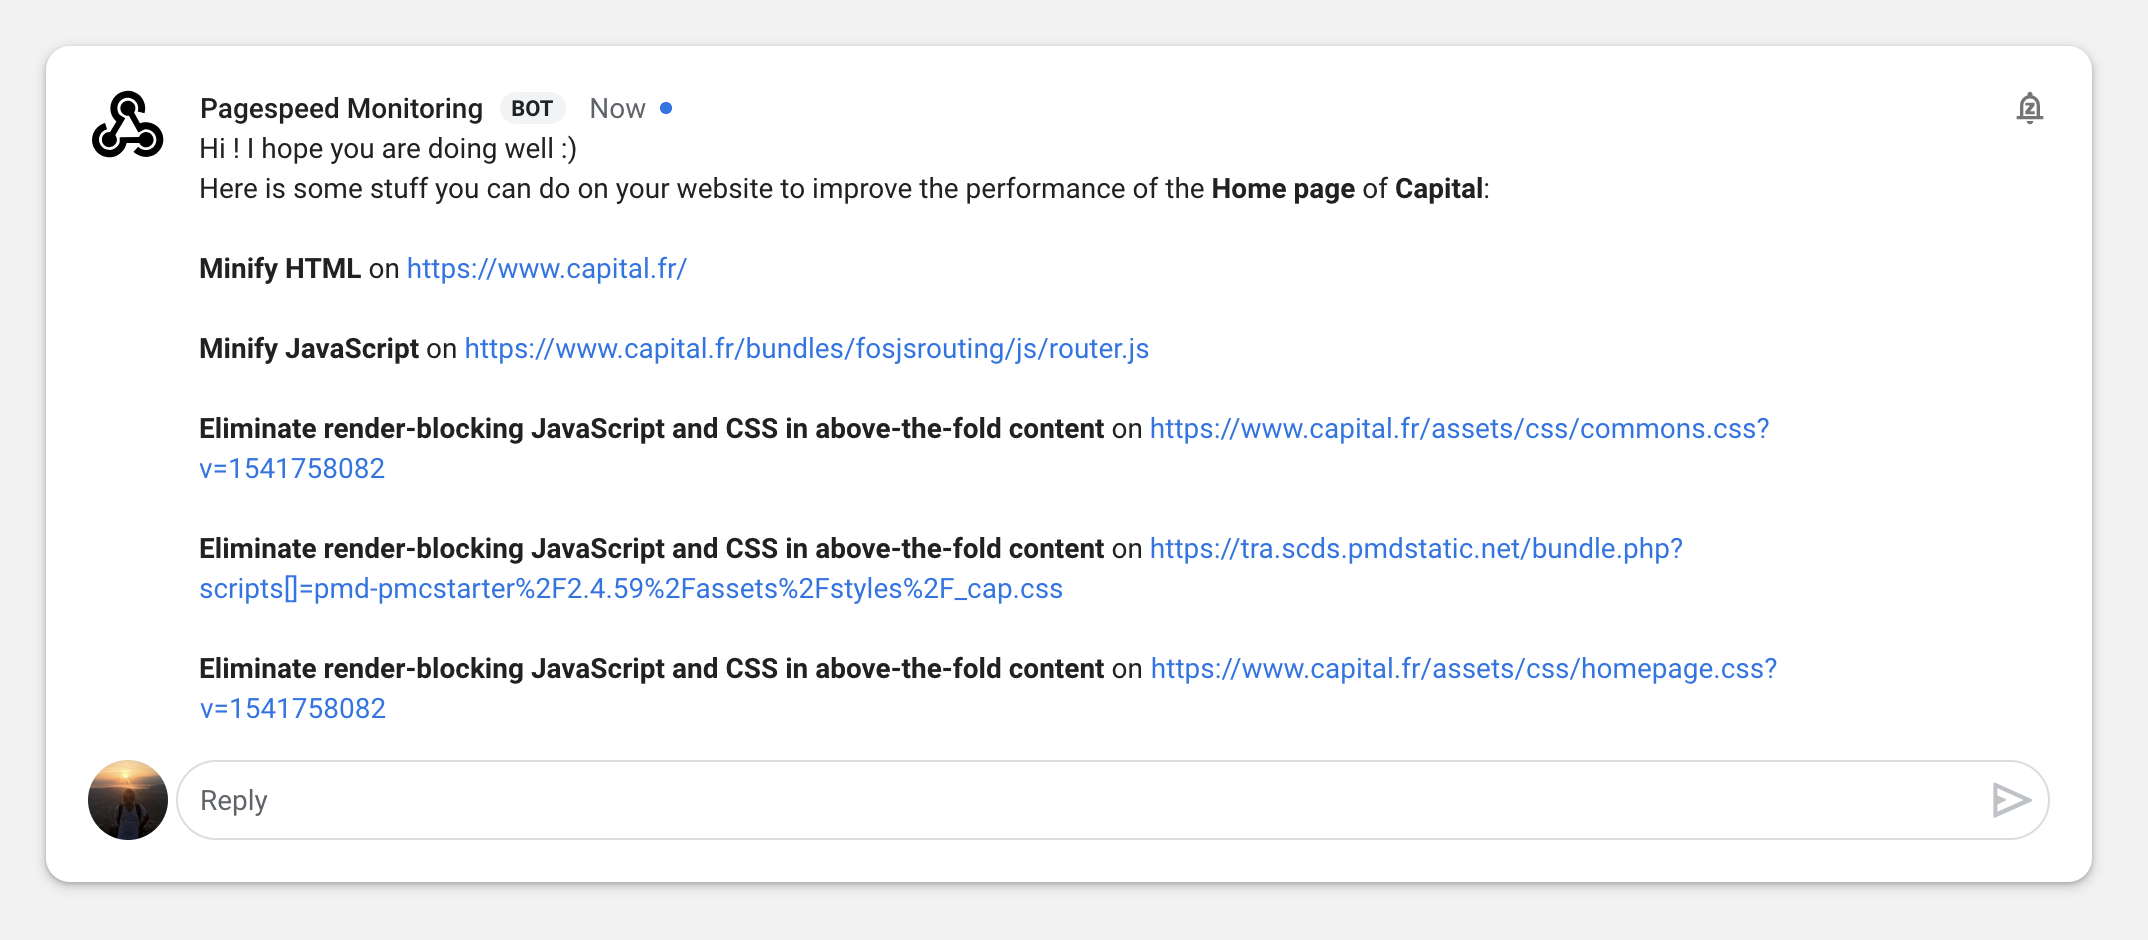Open the tra.scds.pmdstatic.net bundle.php link

tap(1416, 548)
